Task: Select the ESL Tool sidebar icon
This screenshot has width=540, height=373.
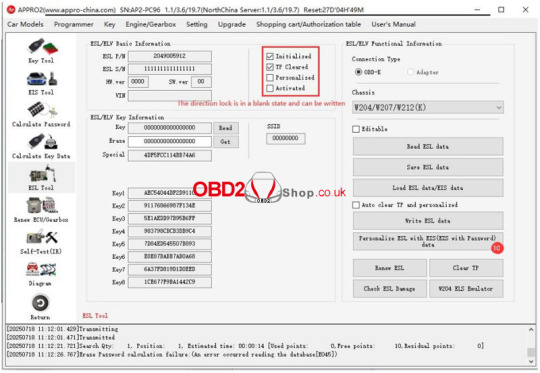Action: point(41,178)
